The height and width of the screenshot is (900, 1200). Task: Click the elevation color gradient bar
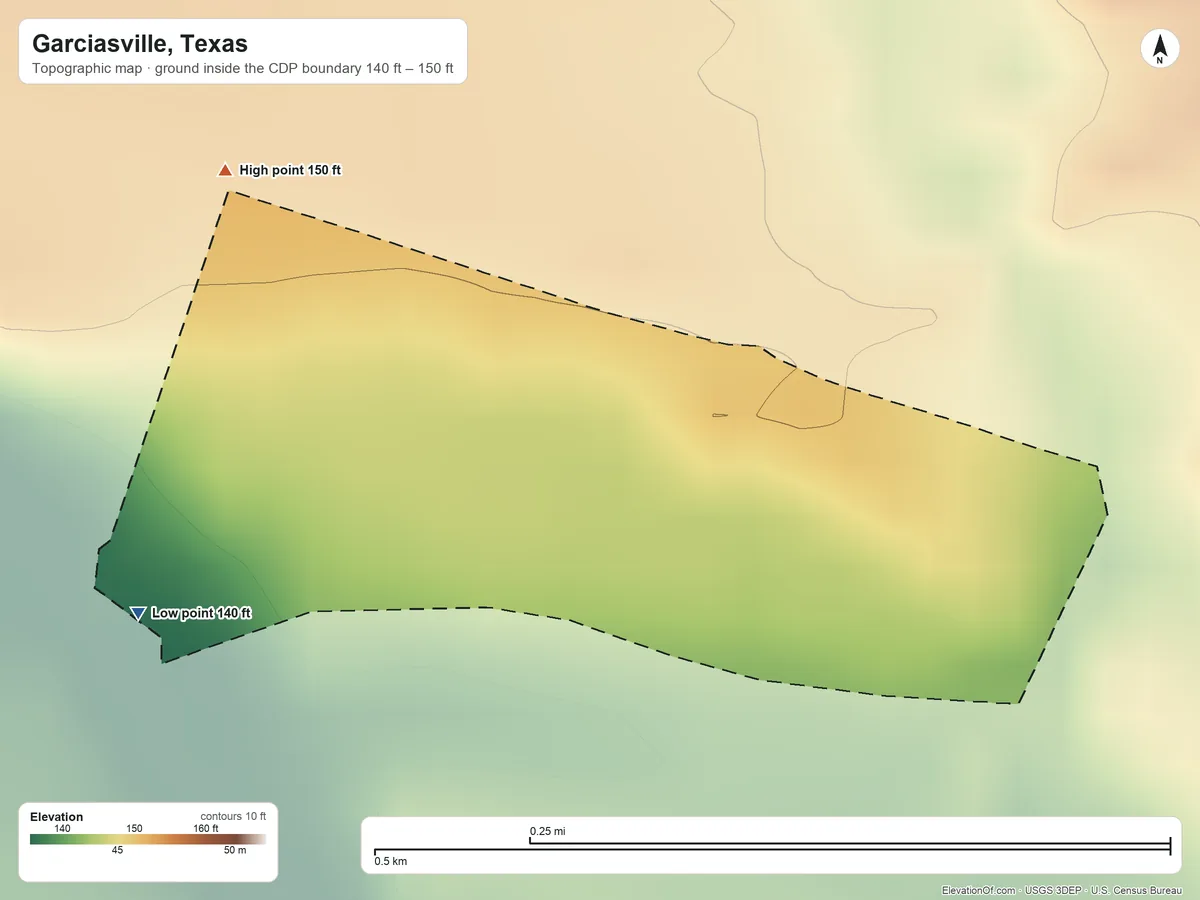tap(148, 839)
